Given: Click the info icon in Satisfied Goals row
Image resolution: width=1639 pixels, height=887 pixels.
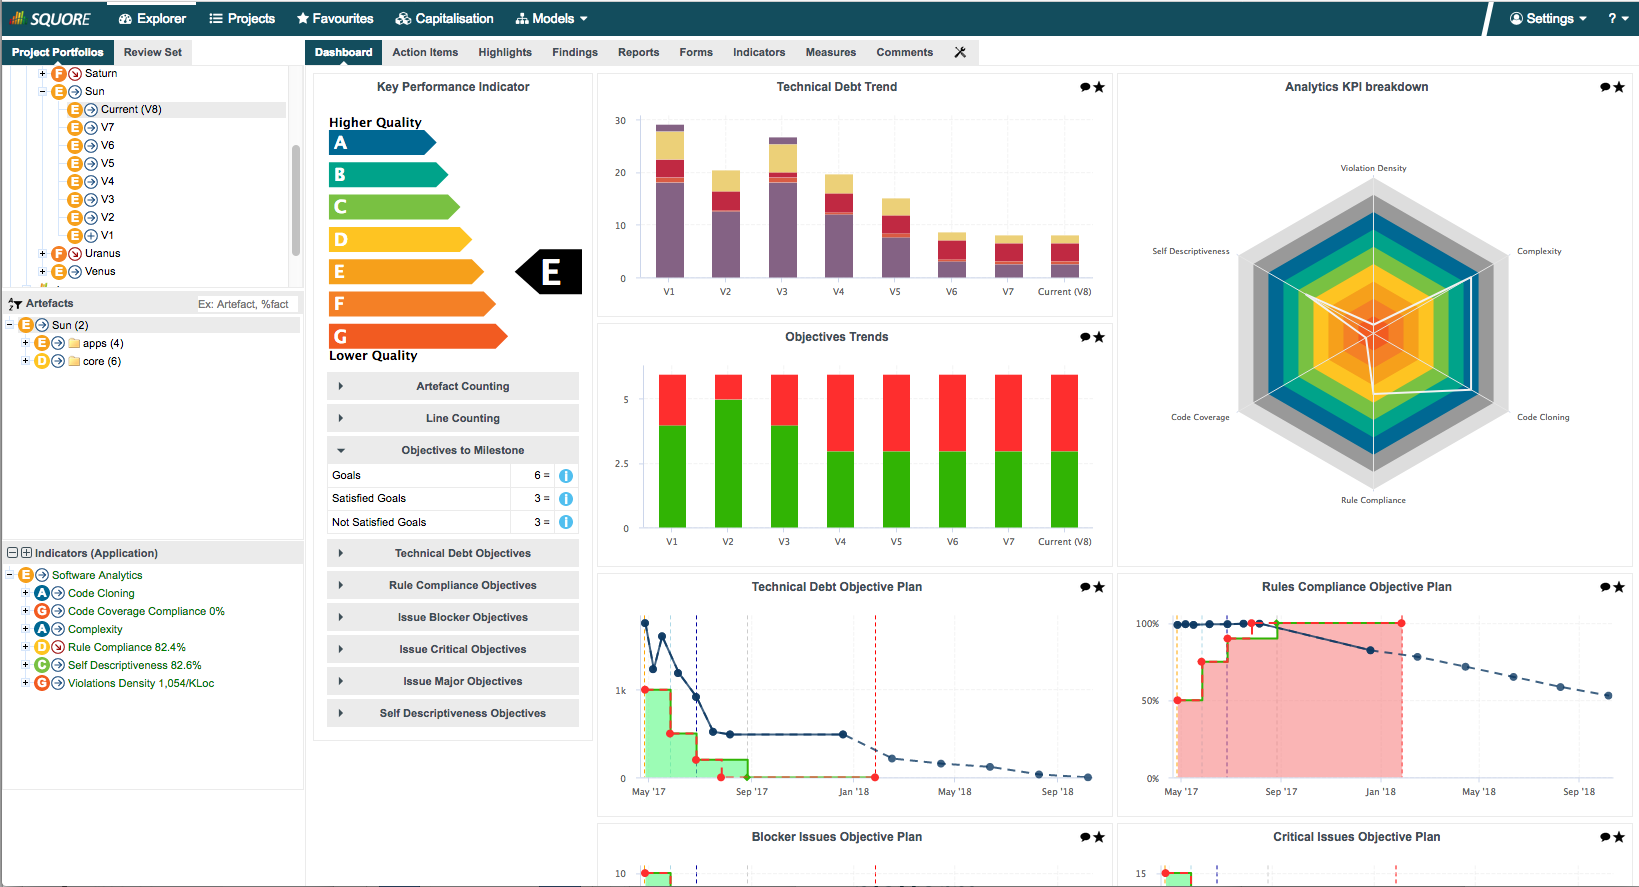Looking at the screenshot, I should (x=566, y=499).
